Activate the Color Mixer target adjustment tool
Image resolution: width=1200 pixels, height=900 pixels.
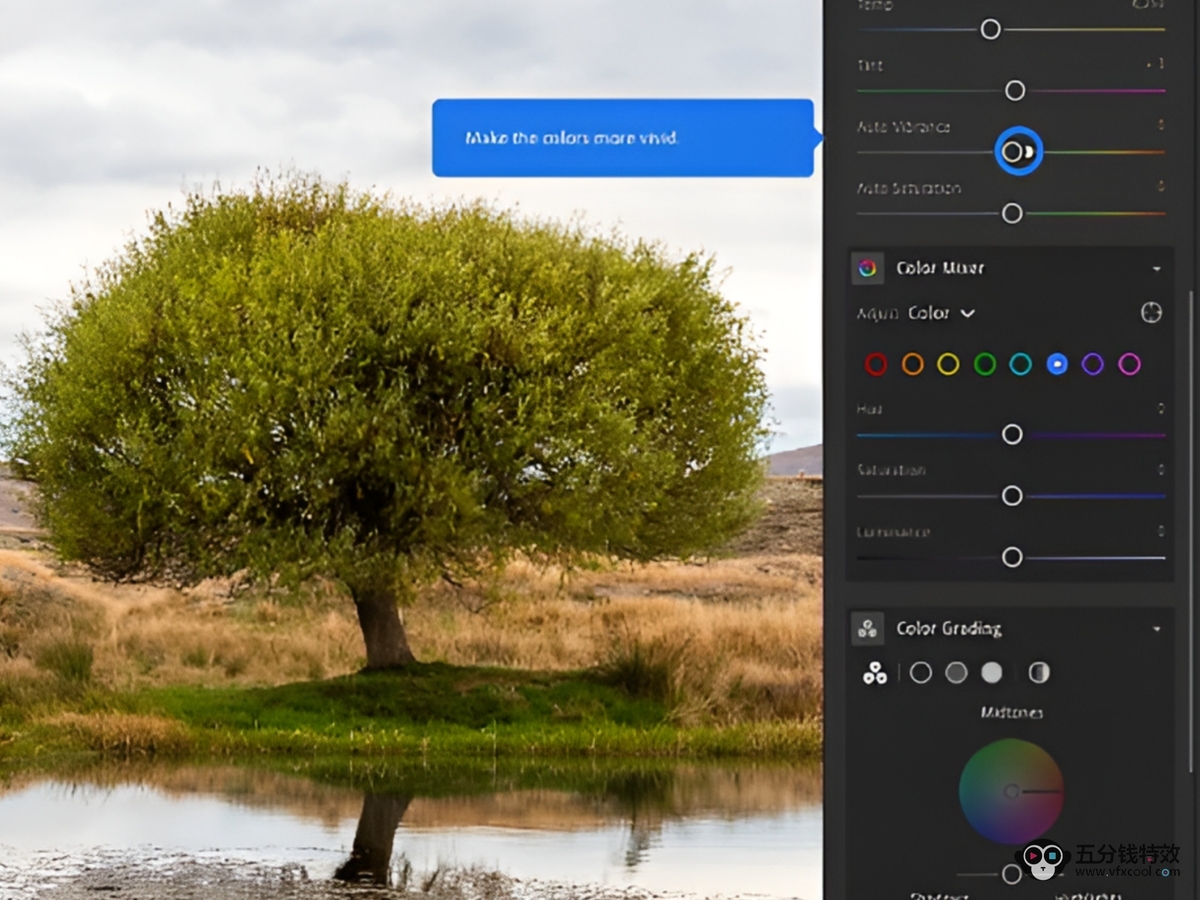point(1151,313)
